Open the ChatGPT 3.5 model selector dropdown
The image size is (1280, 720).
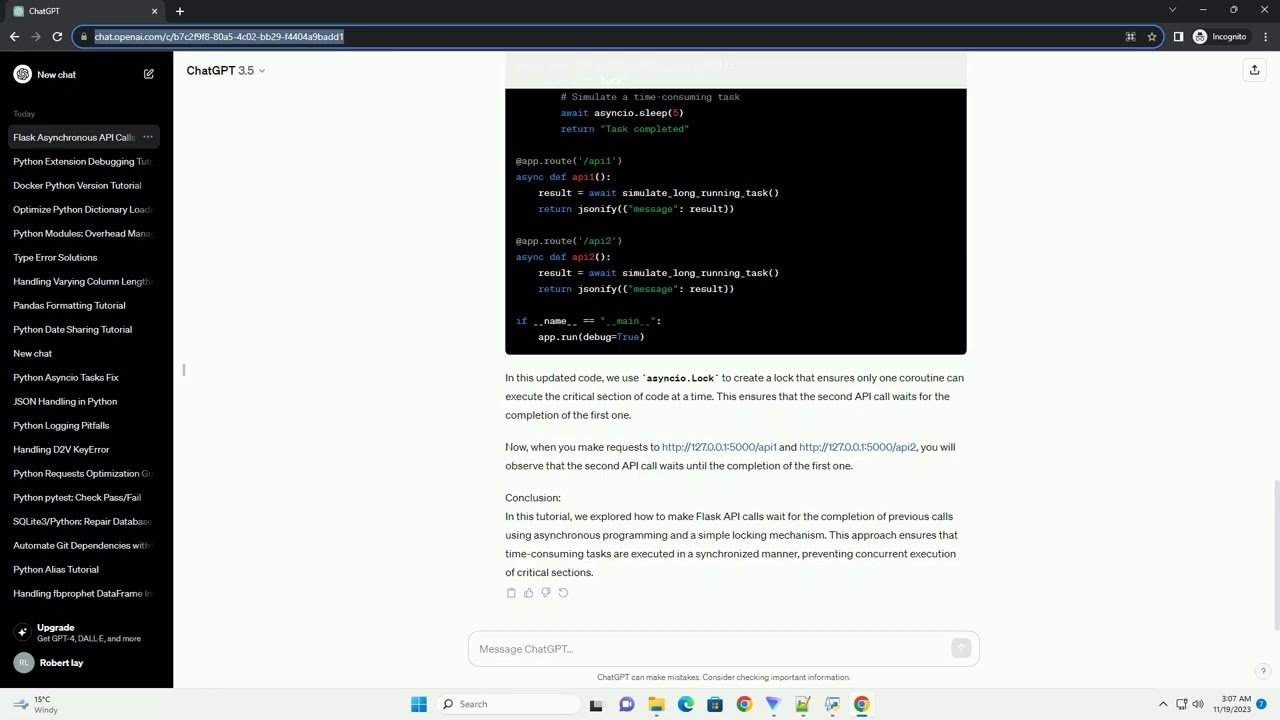(226, 70)
